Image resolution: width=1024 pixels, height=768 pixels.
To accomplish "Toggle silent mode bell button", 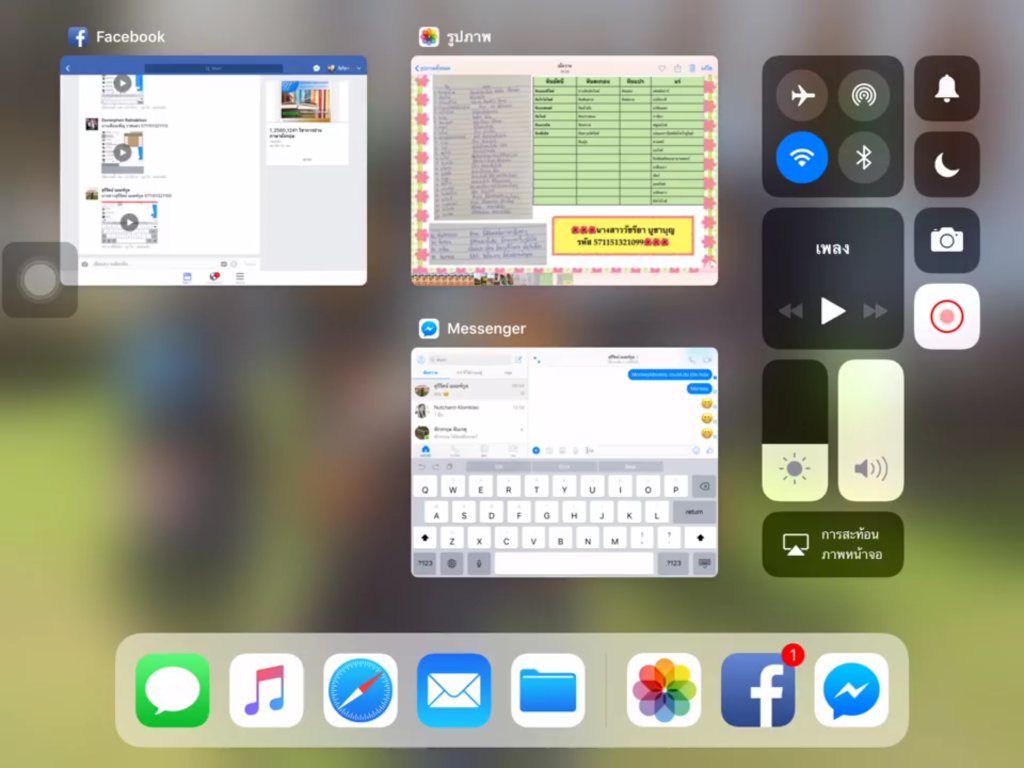I will pos(946,89).
